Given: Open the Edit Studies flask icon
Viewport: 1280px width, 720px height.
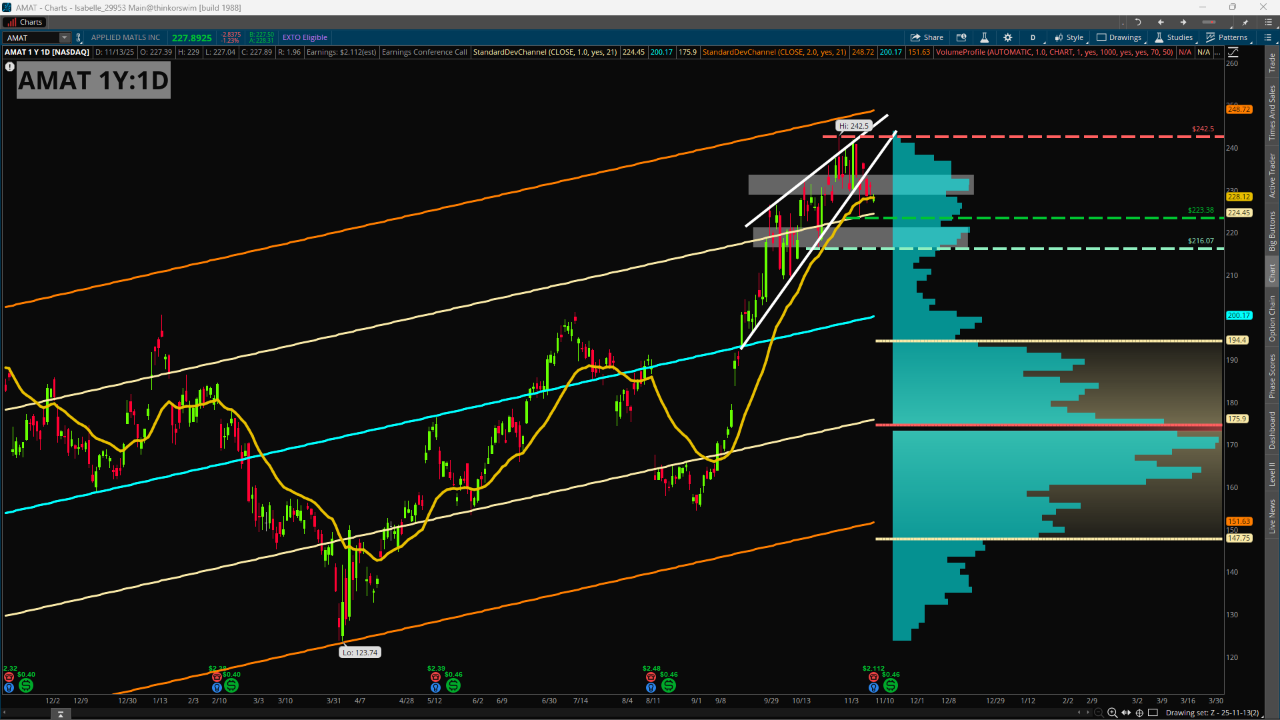Looking at the screenshot, I should pyautogui.click(x=983, y=37).
